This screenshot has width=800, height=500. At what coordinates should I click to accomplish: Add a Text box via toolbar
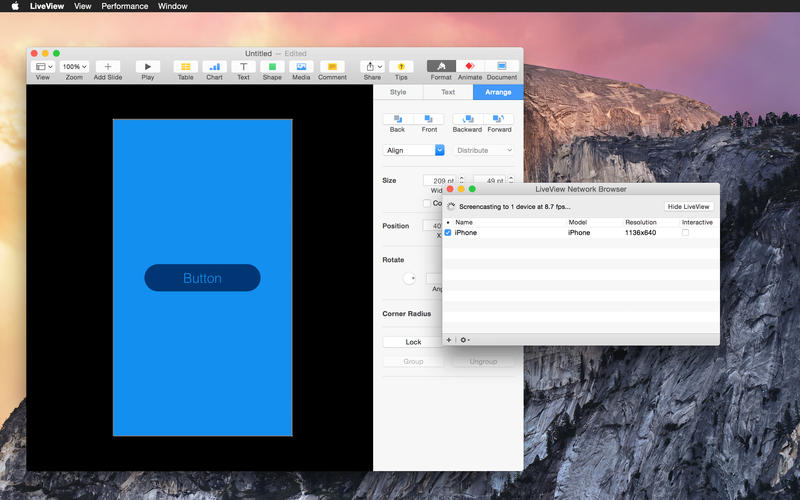(x=243, y=66)
